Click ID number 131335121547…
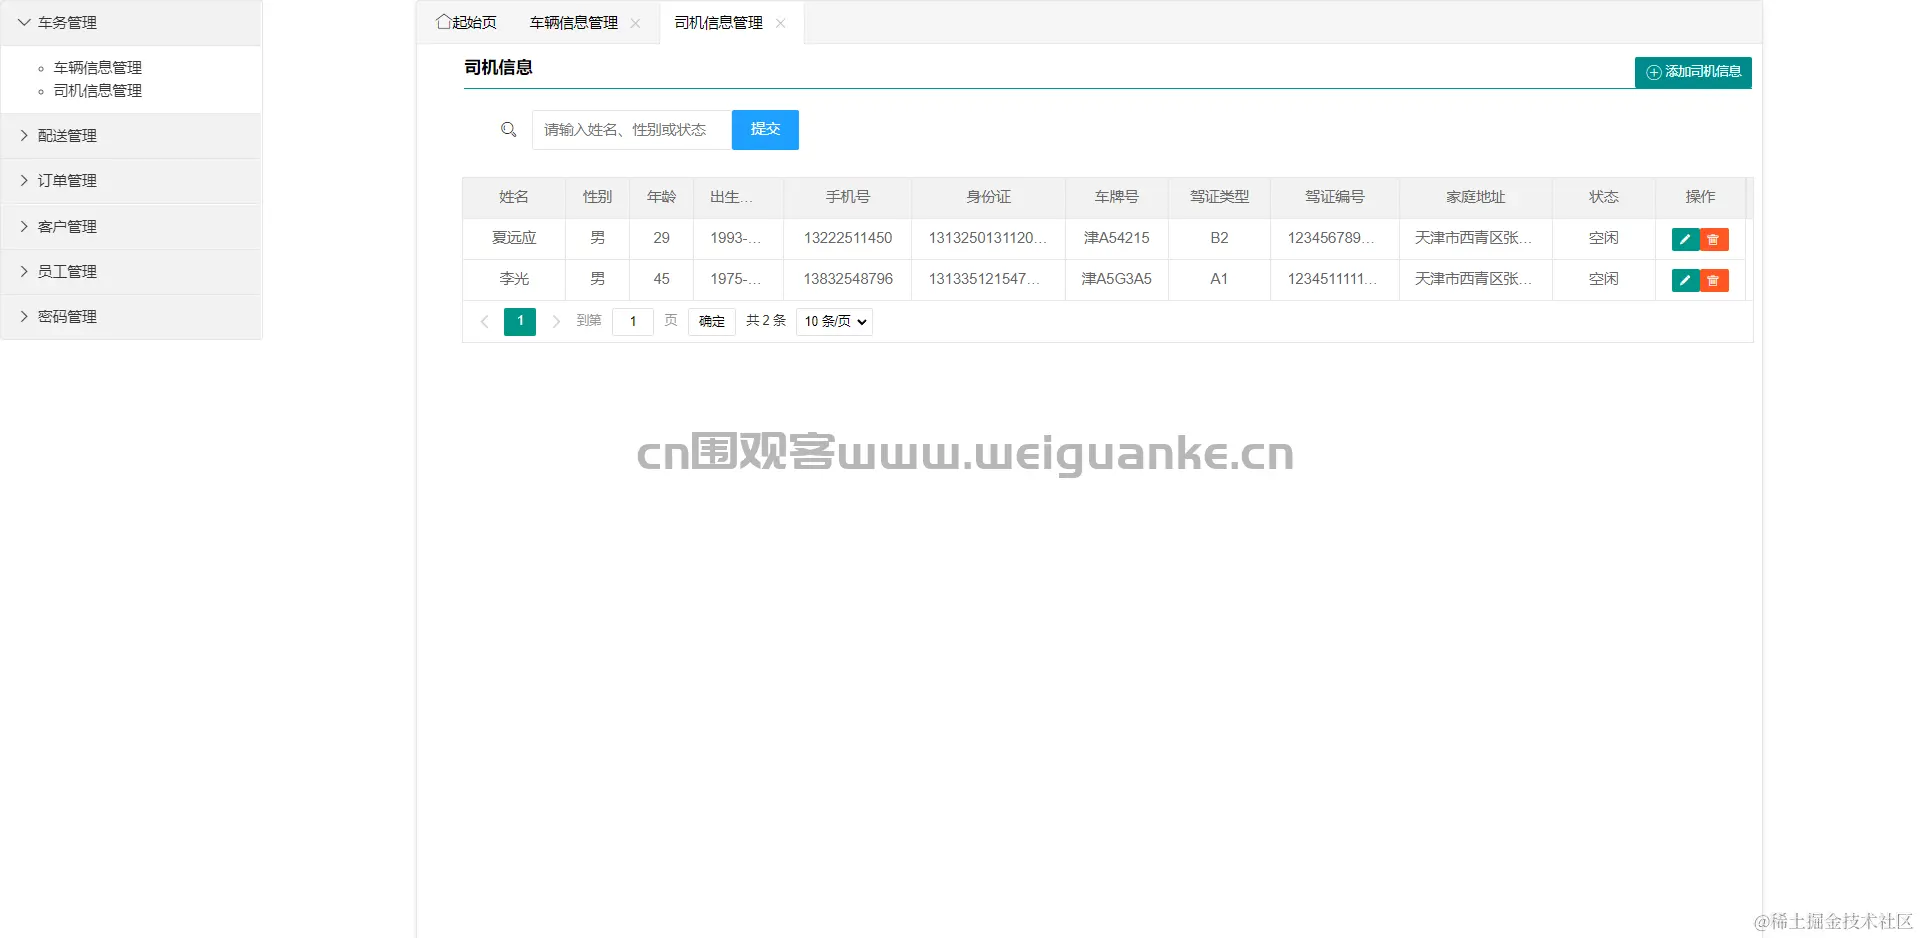The width and height of the screenshot is (1920, 938). tap(988, 279)
